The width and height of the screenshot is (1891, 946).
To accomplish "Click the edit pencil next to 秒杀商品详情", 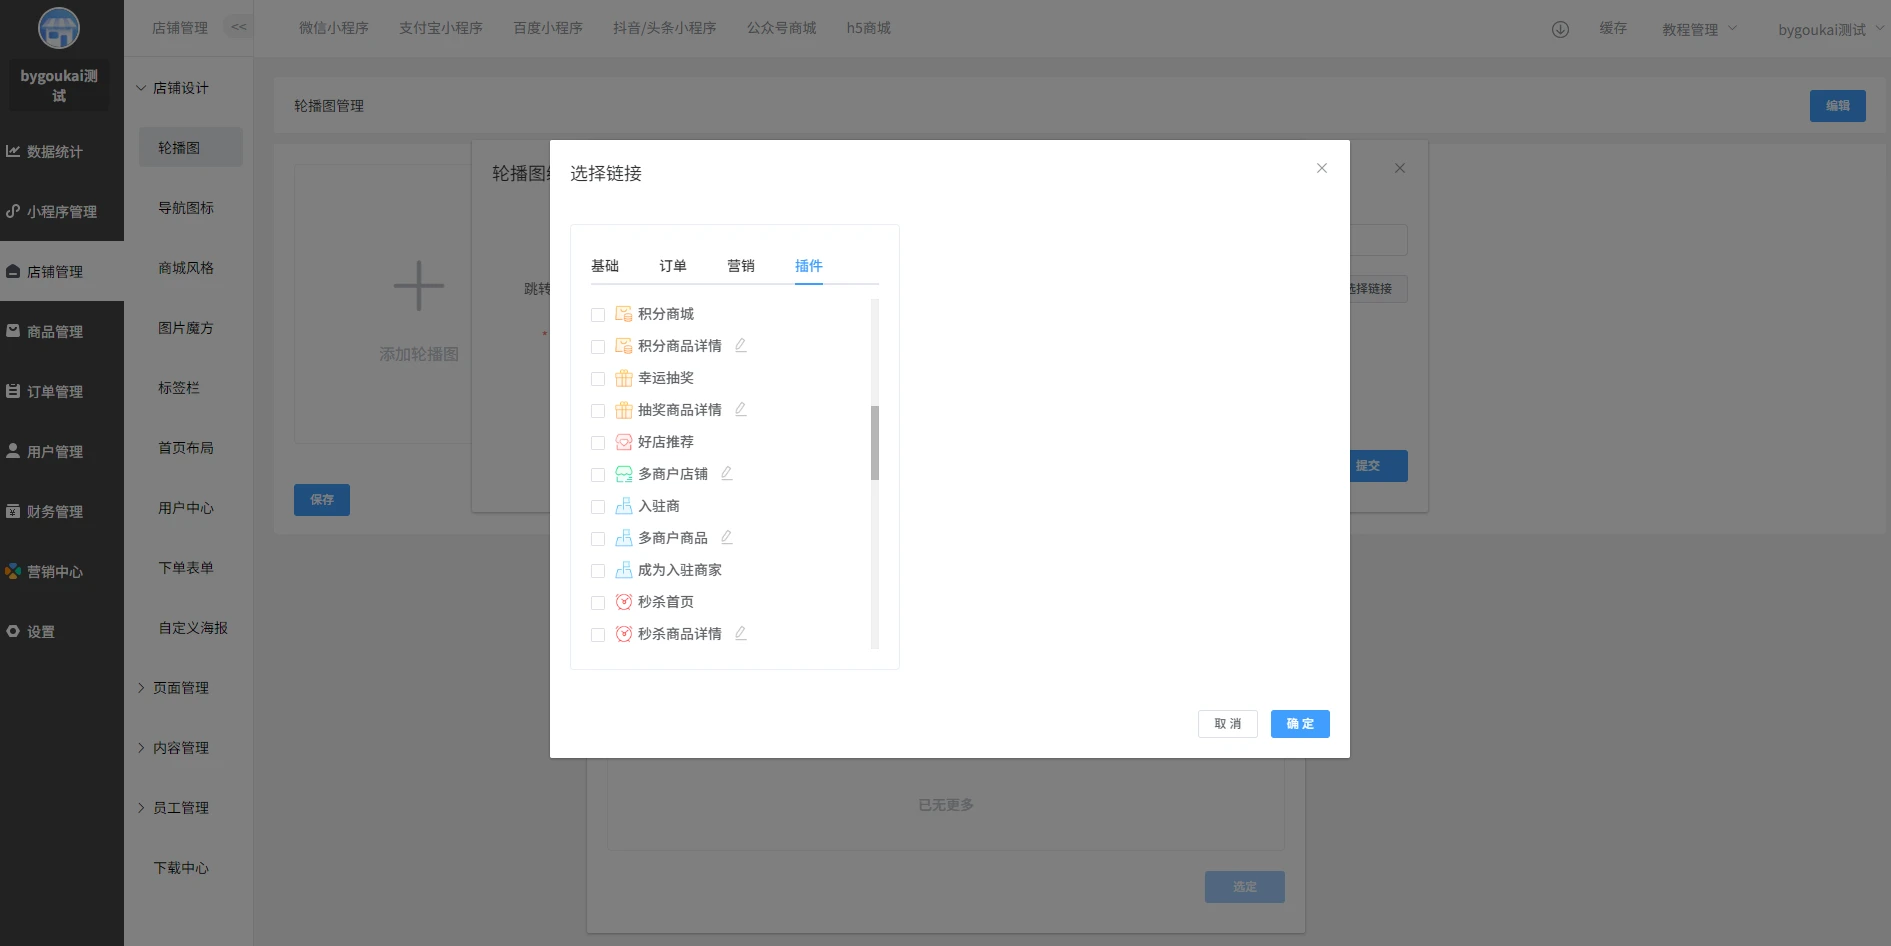I will 741,633.
